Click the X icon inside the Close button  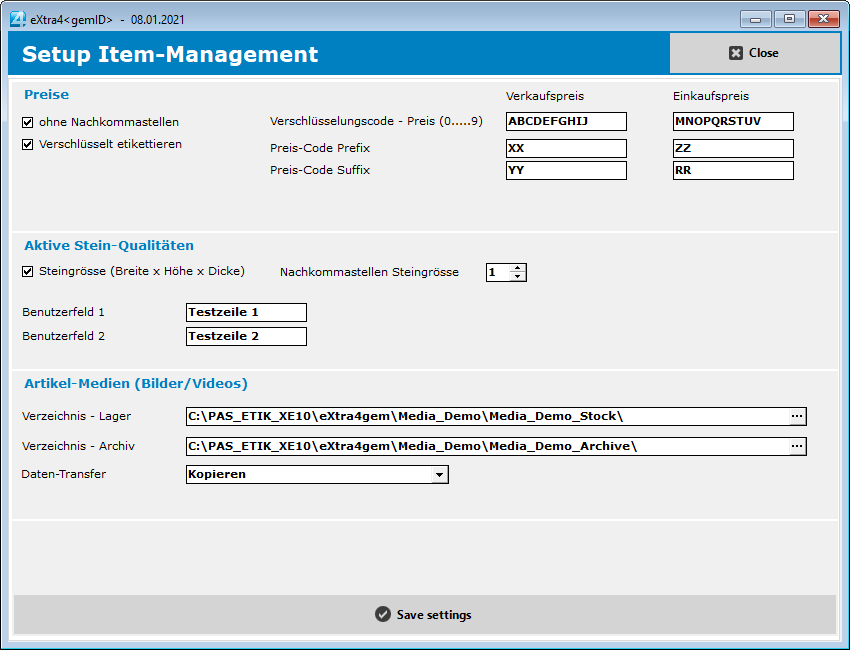point(735,53)
